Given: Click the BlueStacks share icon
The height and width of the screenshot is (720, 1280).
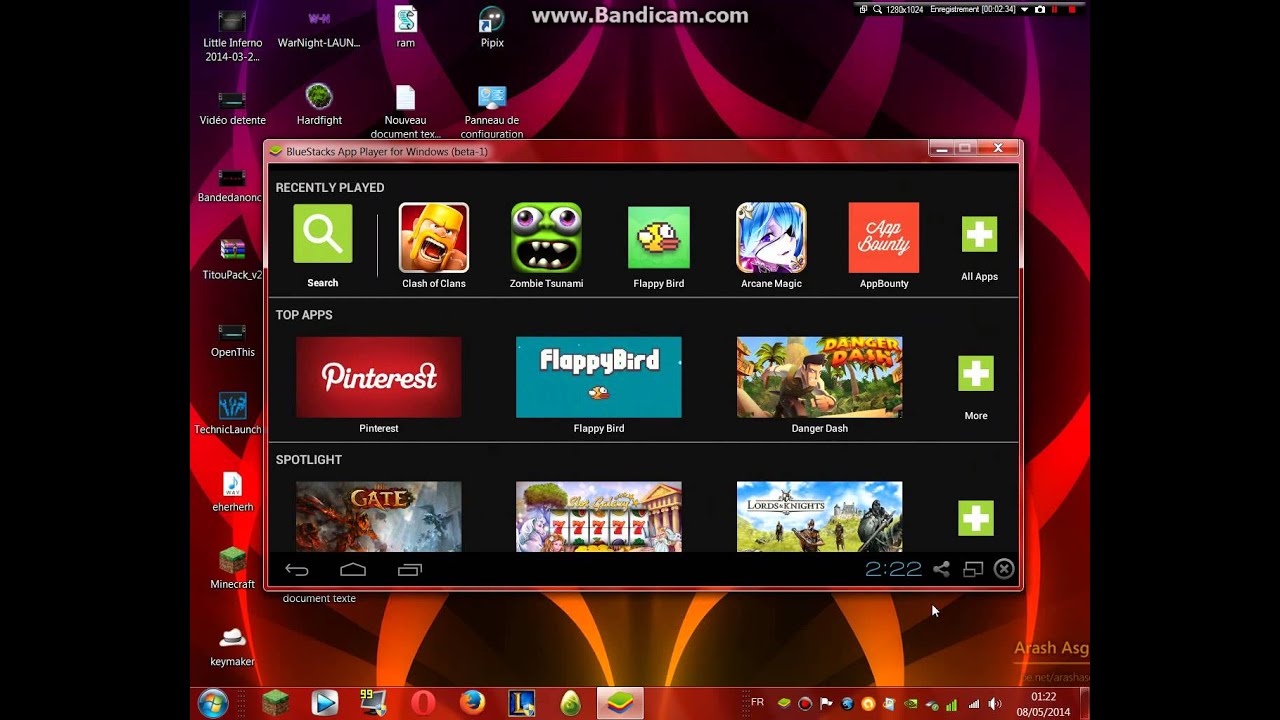Looking at the screenshot, I should 941,569.
